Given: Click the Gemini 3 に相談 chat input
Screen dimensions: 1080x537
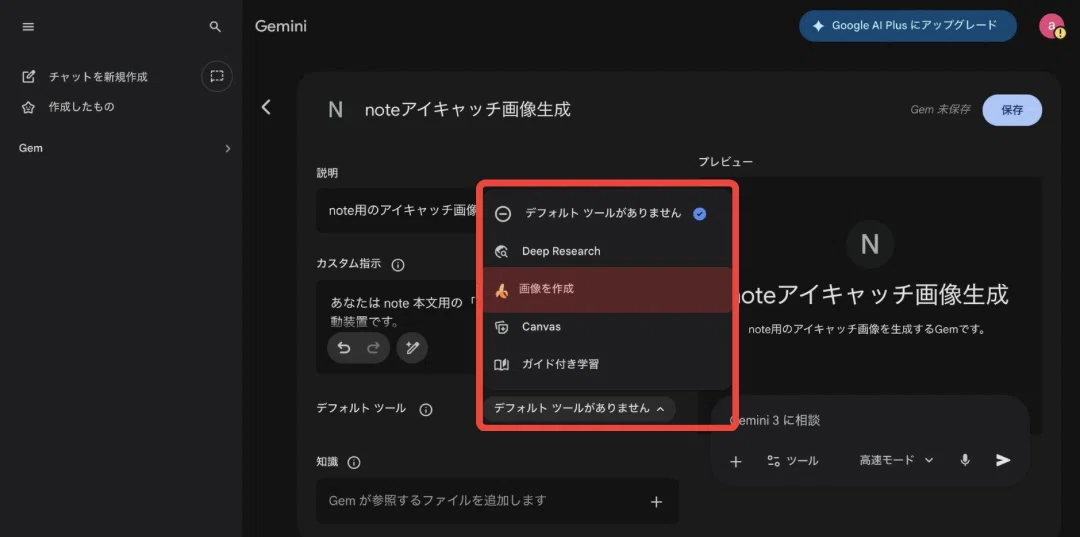Looking at the screenshot, I should (870, 420).
